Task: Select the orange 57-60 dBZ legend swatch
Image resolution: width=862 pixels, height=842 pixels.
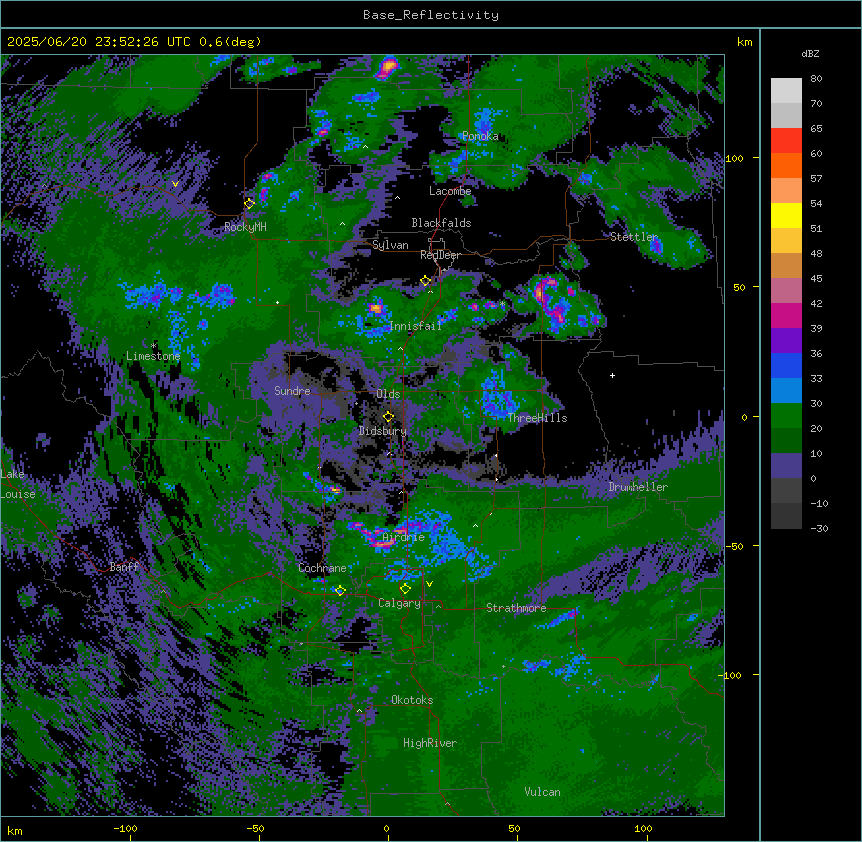Action: 786,165
